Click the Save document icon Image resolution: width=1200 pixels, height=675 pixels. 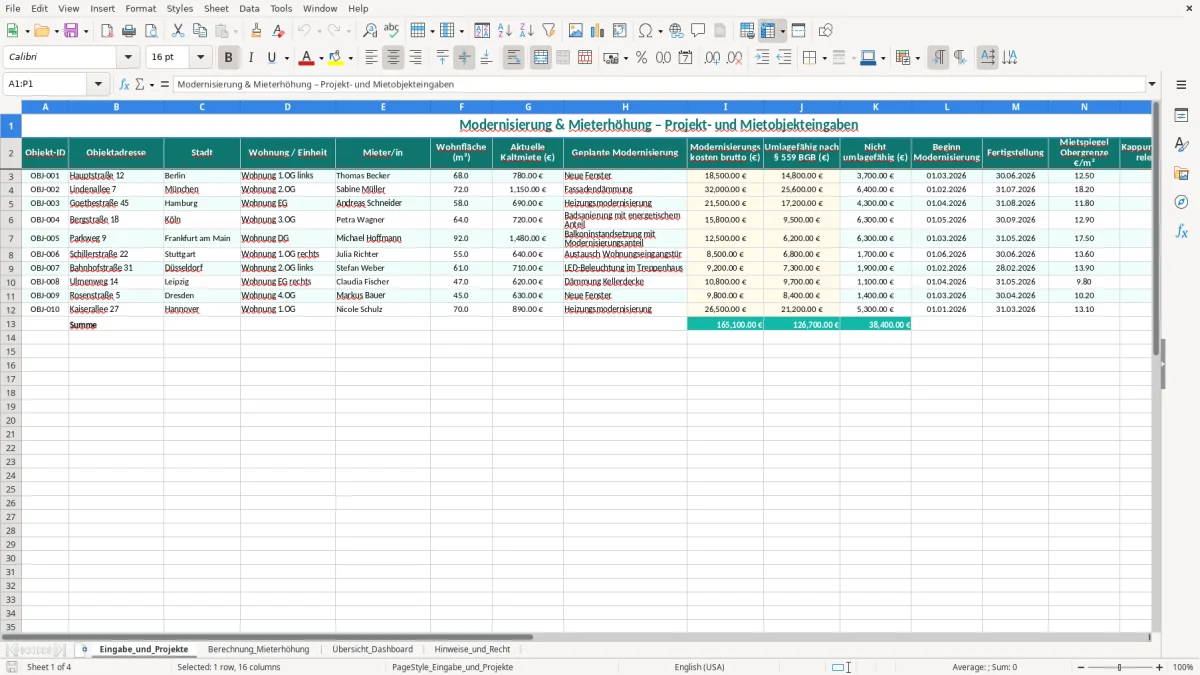71,31
